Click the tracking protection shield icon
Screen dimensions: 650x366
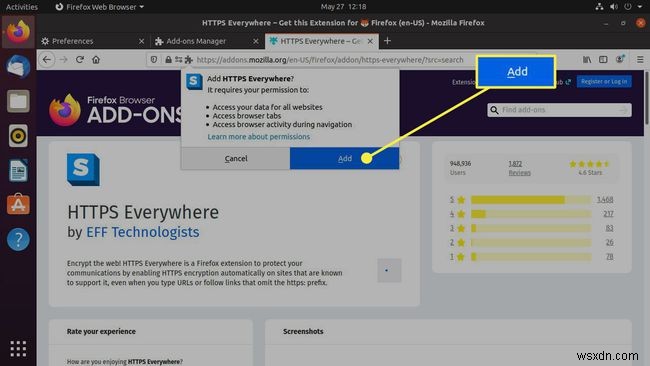154,60
